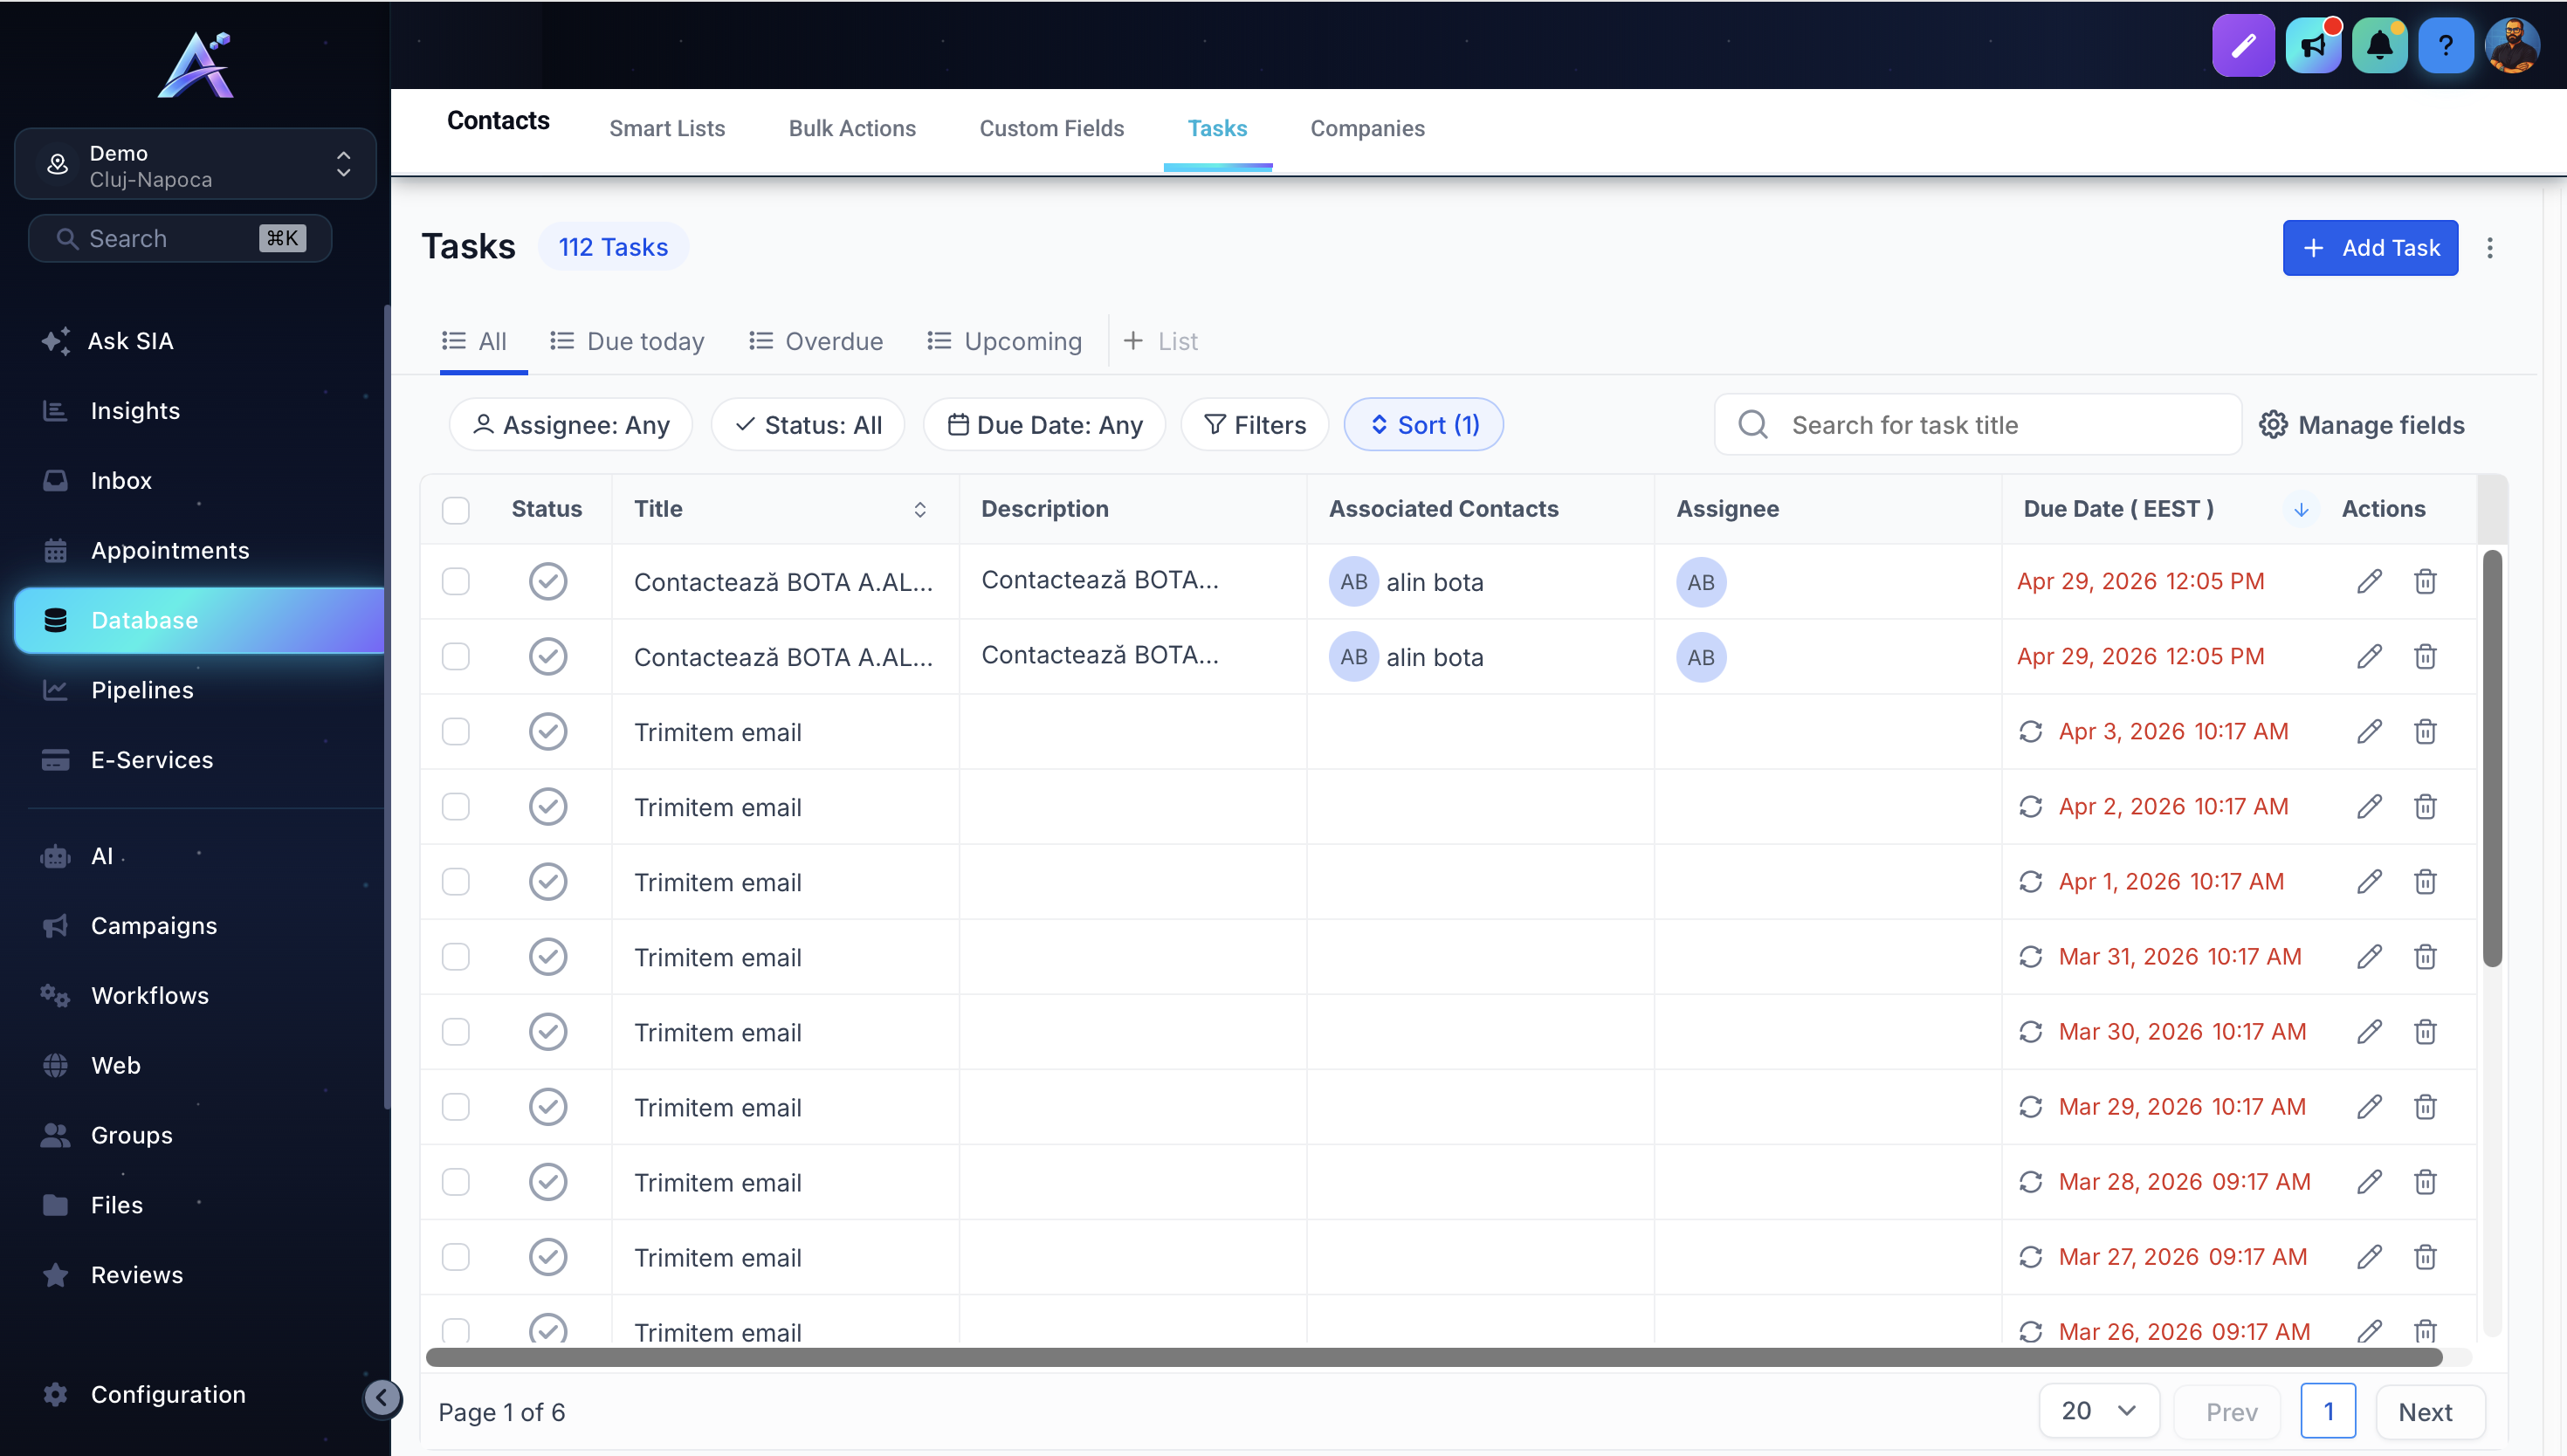This screenshot has width=2567, height=1456.
Task: Open Ask SIA in the sidebar
Action: click(x=130, y=341)
